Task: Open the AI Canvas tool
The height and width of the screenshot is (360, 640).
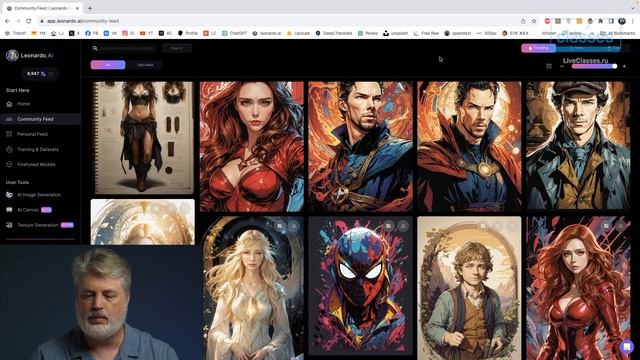Action: [28, 210]
